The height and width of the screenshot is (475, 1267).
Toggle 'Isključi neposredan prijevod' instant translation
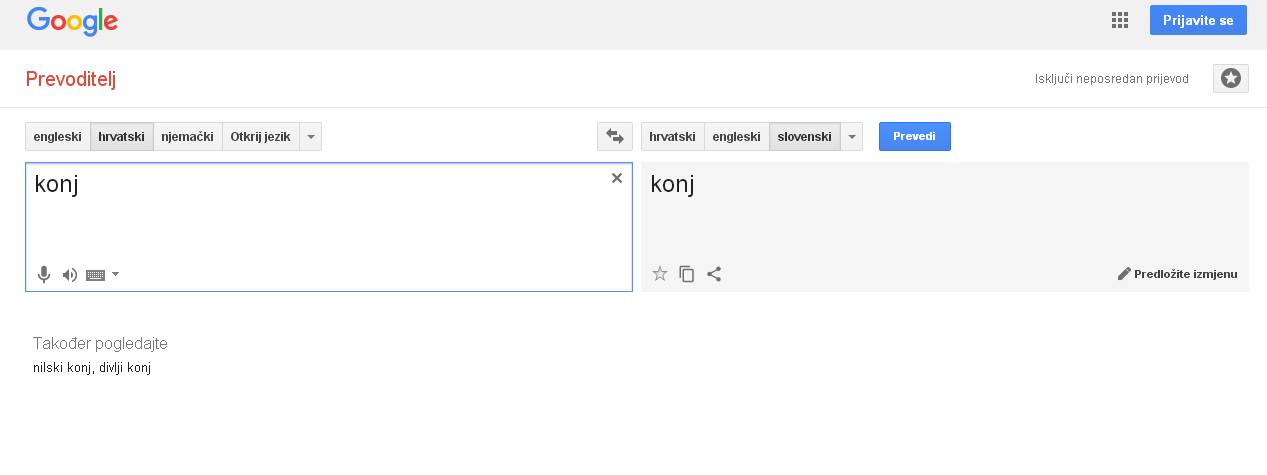click(x=1111, y=79)
